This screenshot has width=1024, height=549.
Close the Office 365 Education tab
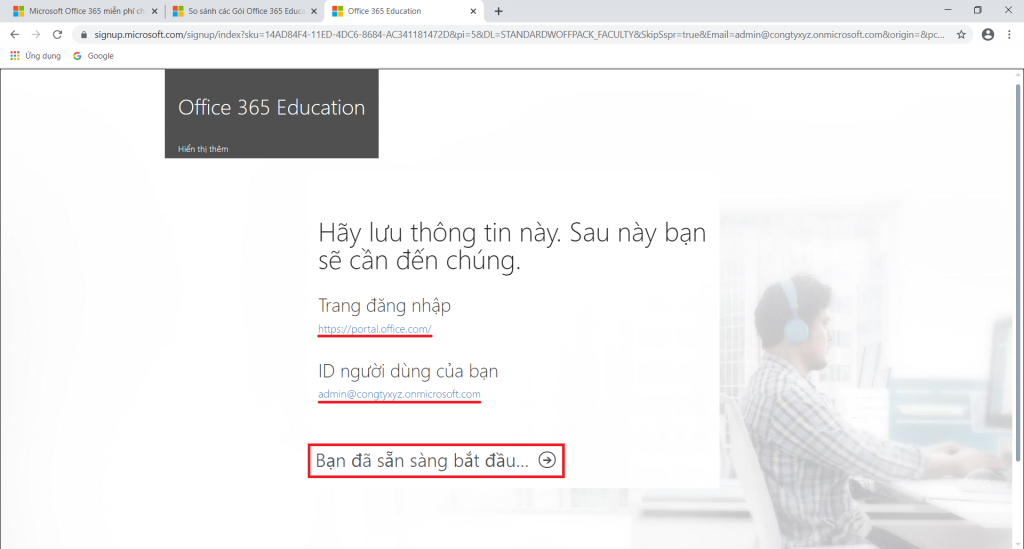coord(473,11)
